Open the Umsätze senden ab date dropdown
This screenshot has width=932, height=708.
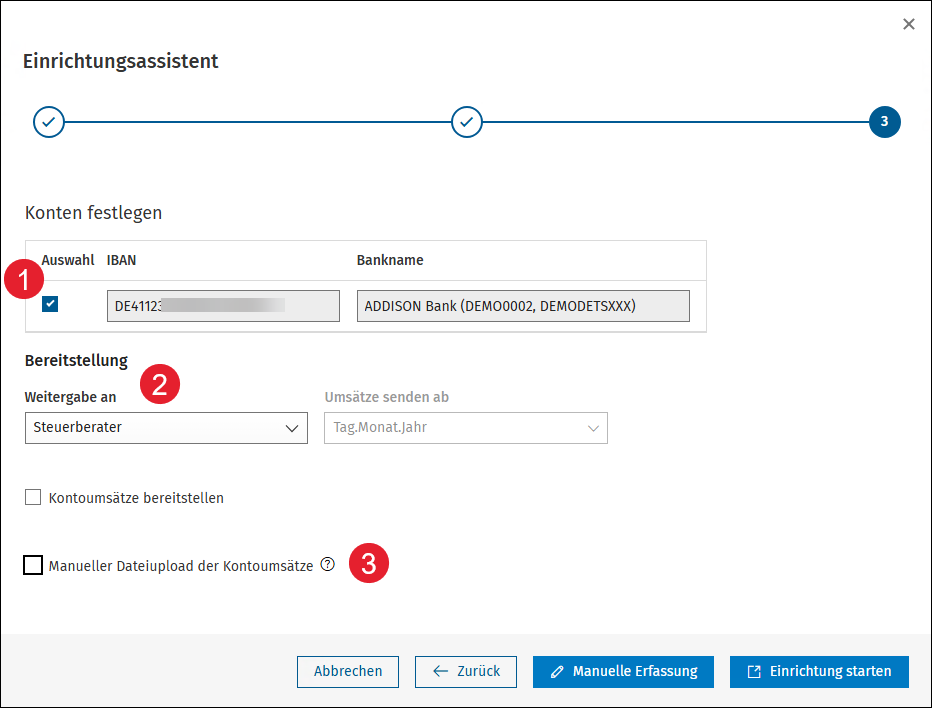point(466,428)
